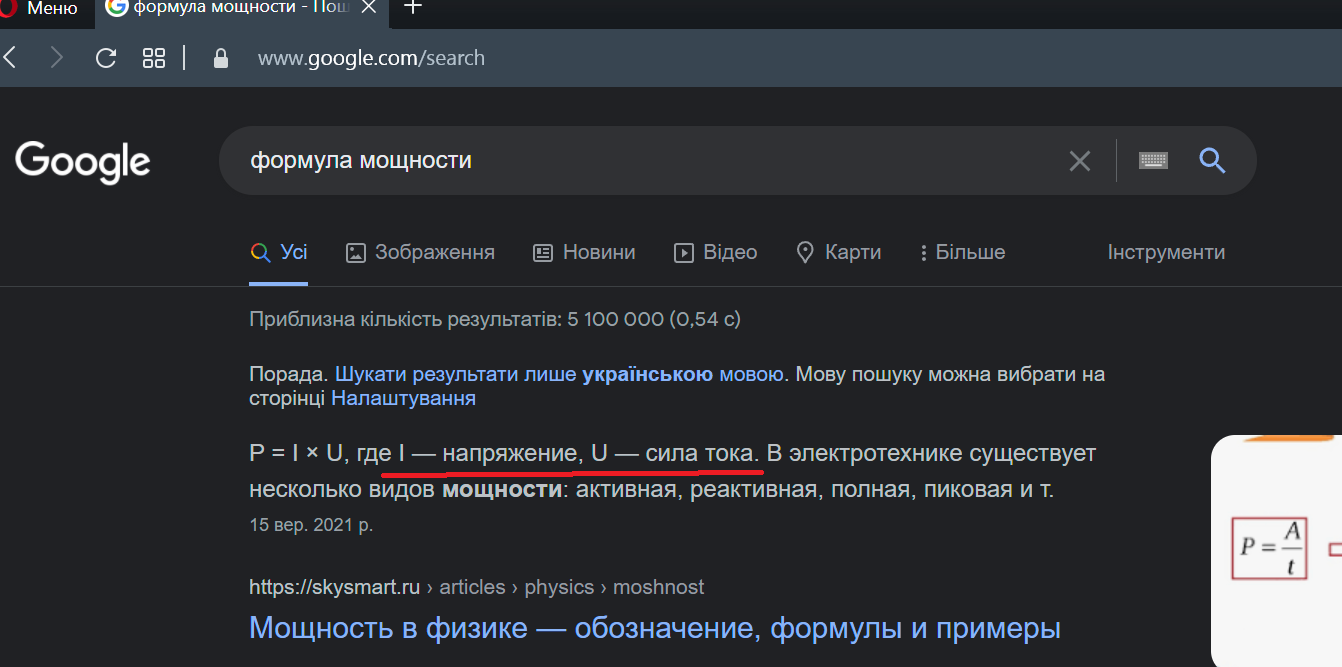Click 'Шукати результати лише українською мовою' link

[x=560, y=375]
